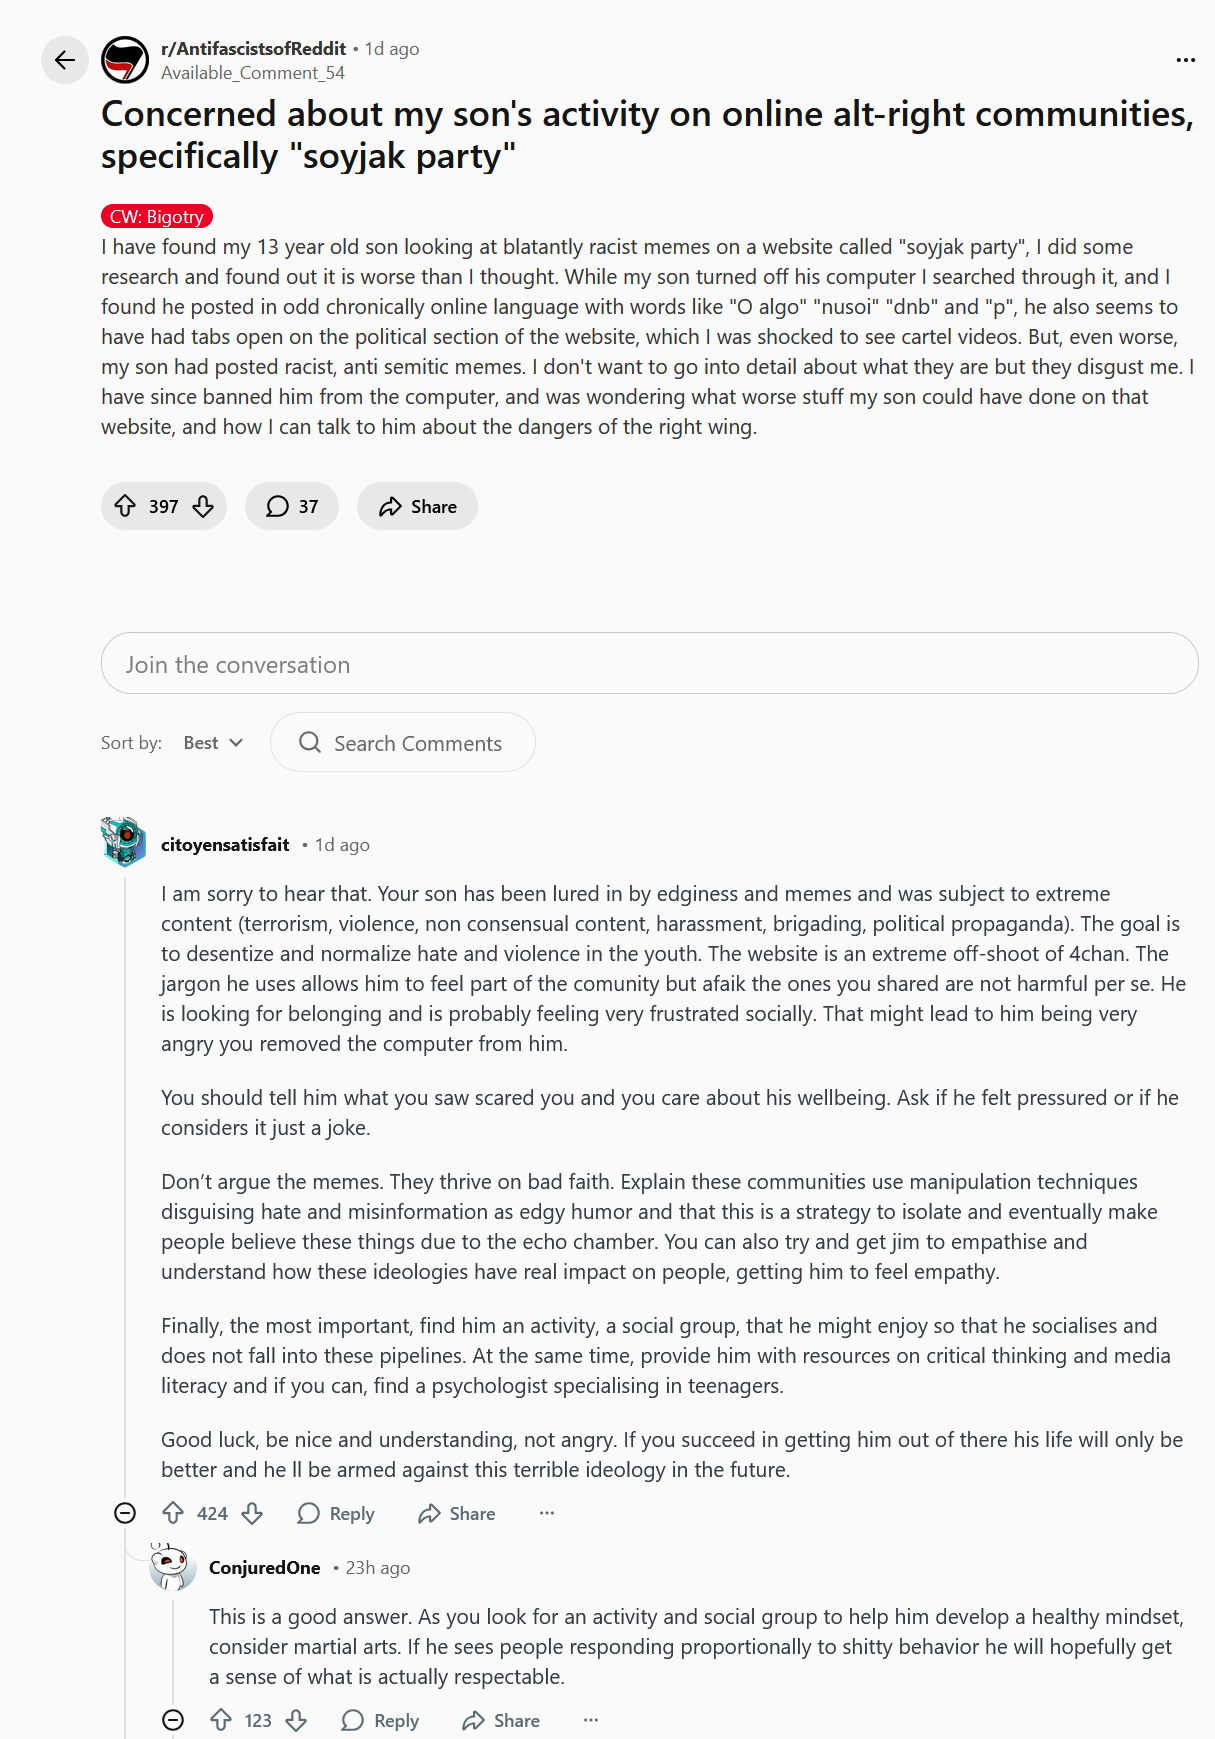
Task: Upvote citoyensatisfait's comment
Action: click(x=173, y=1513)
